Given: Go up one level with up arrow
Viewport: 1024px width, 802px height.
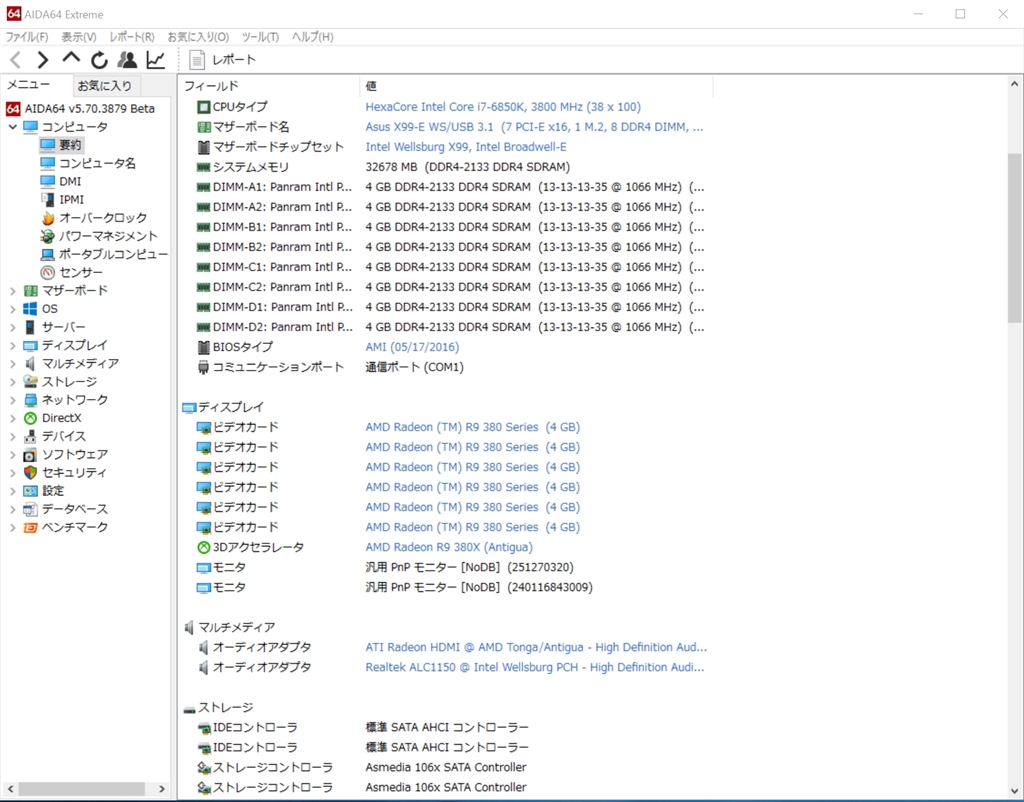Looking at the screenshot, I should pos(71,59).
